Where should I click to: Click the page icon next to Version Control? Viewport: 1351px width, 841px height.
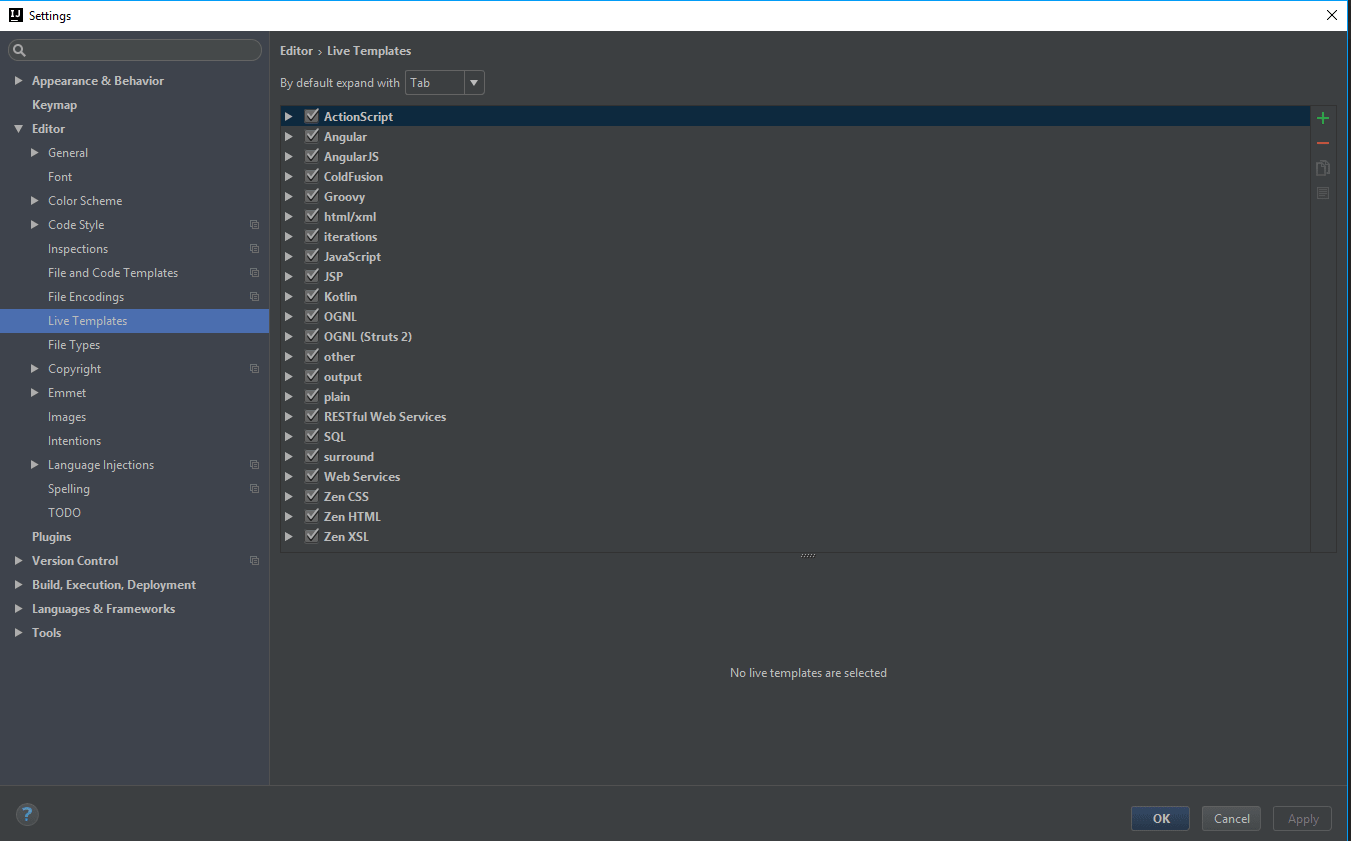[x=254, y=560]
